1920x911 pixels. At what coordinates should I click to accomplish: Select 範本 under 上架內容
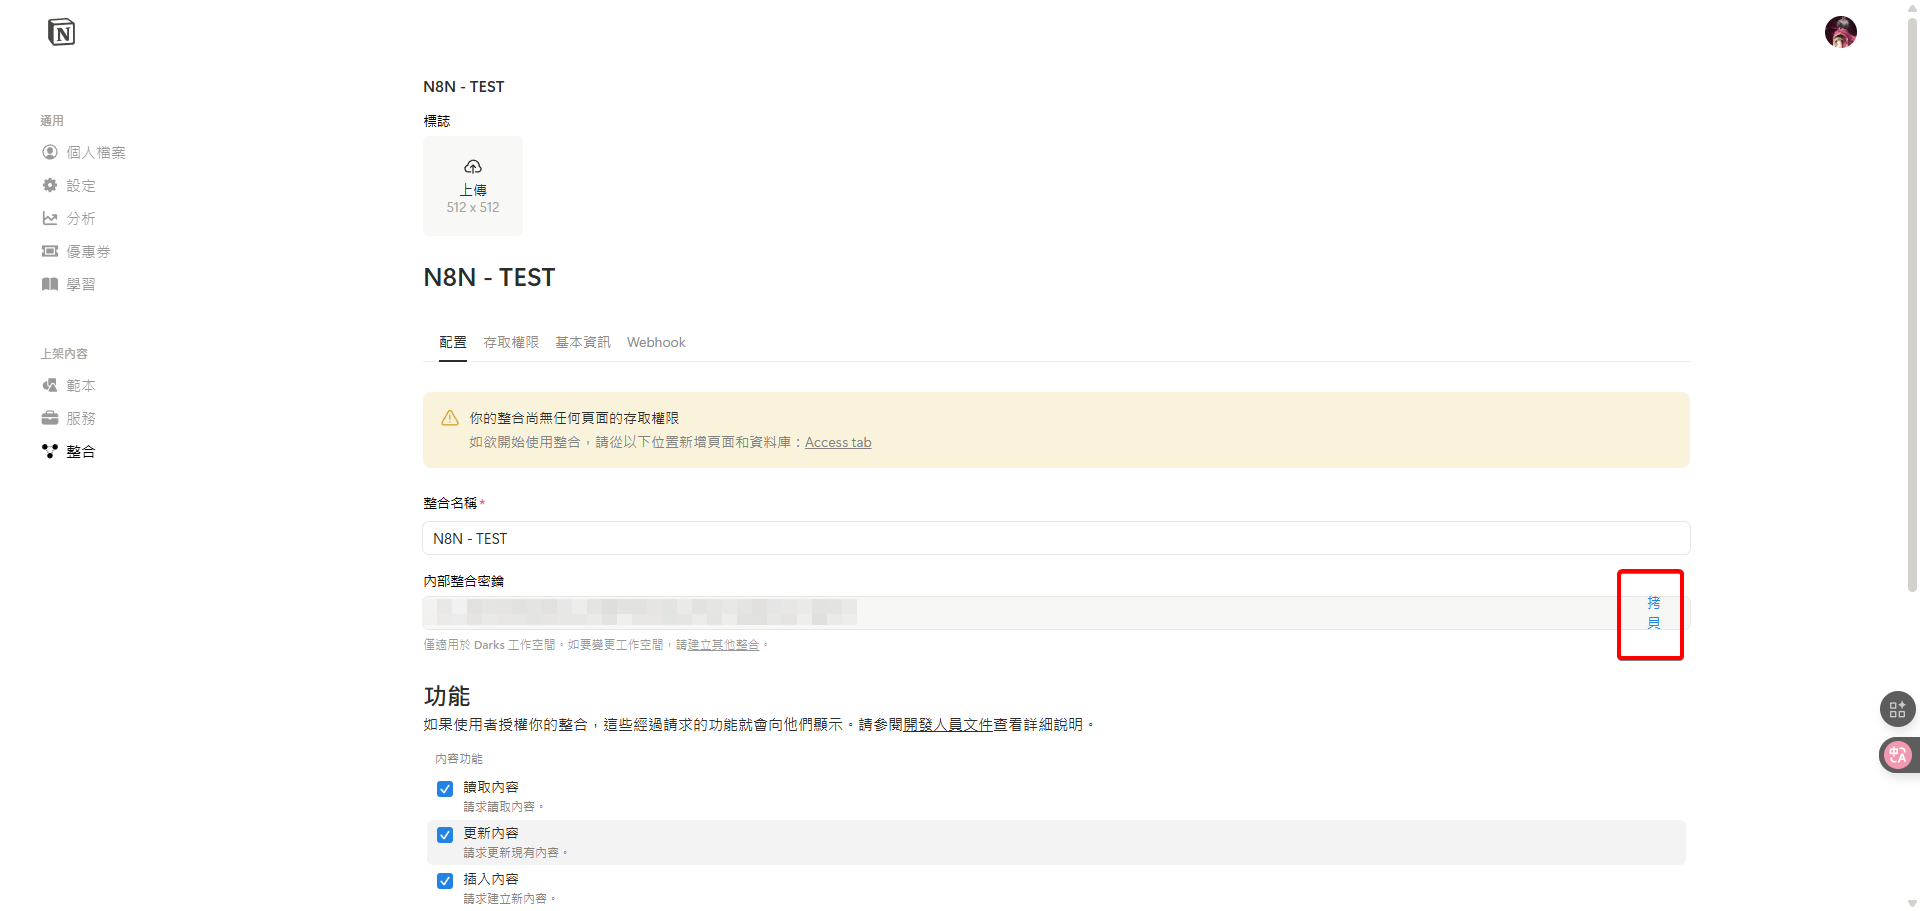click(x=81, y=385)
